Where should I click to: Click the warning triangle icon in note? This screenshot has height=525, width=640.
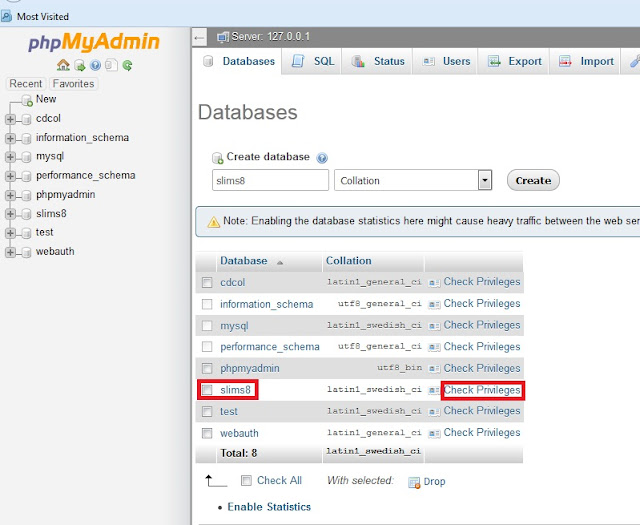coord(213,222)
